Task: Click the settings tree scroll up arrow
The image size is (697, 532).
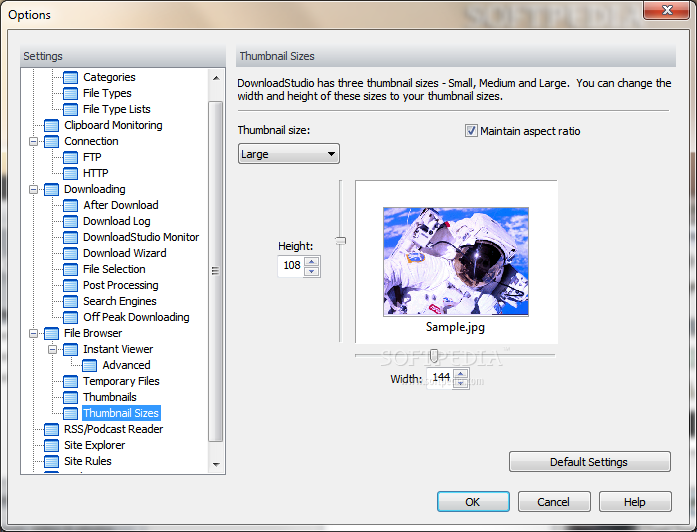Action: (x=216, y=78)
